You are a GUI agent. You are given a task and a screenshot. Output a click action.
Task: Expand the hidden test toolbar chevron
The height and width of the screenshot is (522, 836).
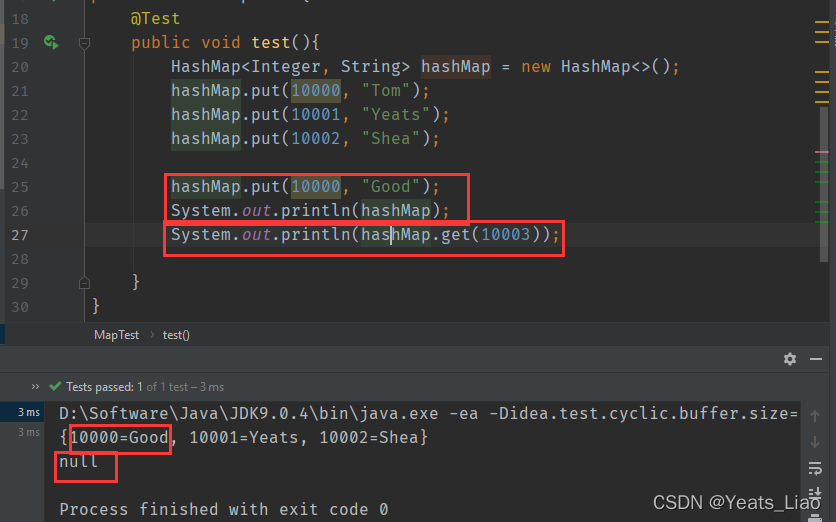click(37, 386)
